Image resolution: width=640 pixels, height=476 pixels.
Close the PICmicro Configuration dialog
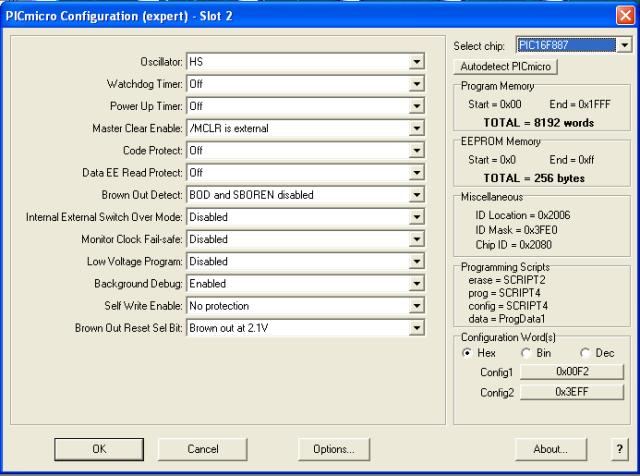click(625, 16)
